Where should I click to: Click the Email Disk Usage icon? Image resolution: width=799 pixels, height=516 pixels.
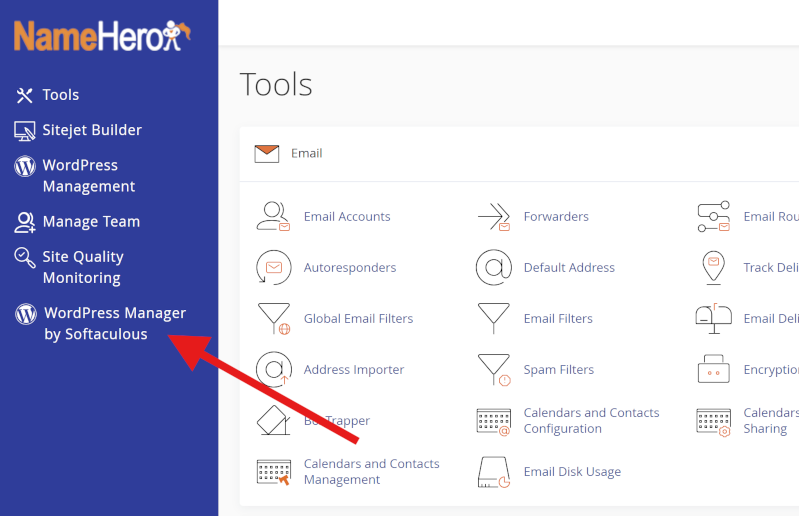(x=494, y=472)
